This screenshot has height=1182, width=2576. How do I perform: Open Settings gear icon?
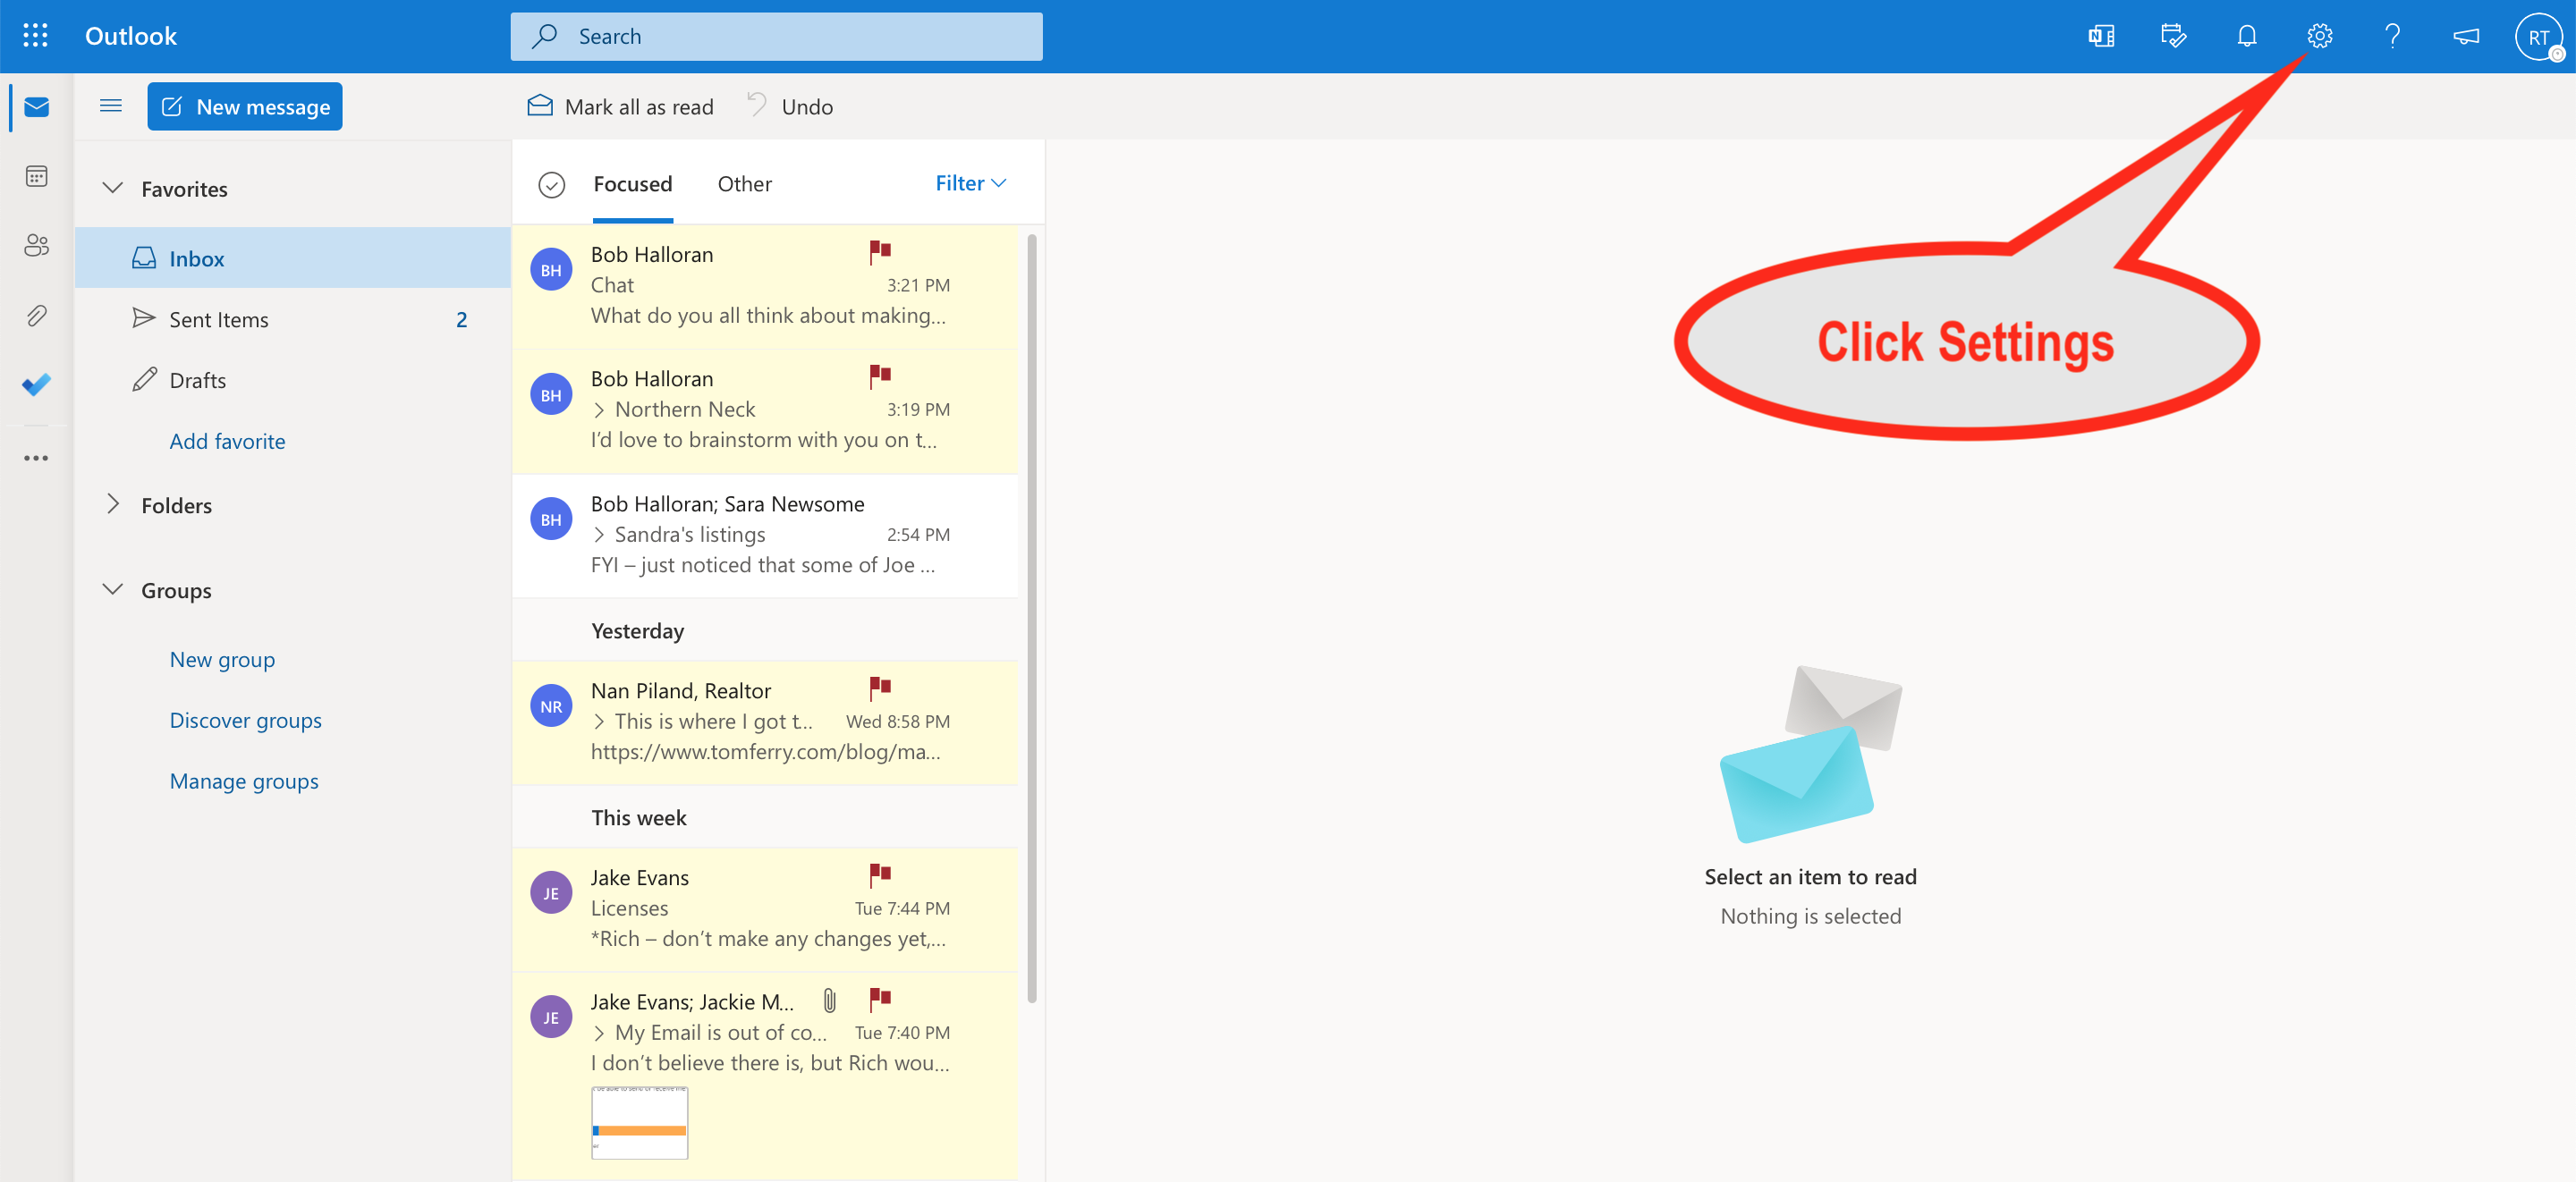pos(2319,36)
